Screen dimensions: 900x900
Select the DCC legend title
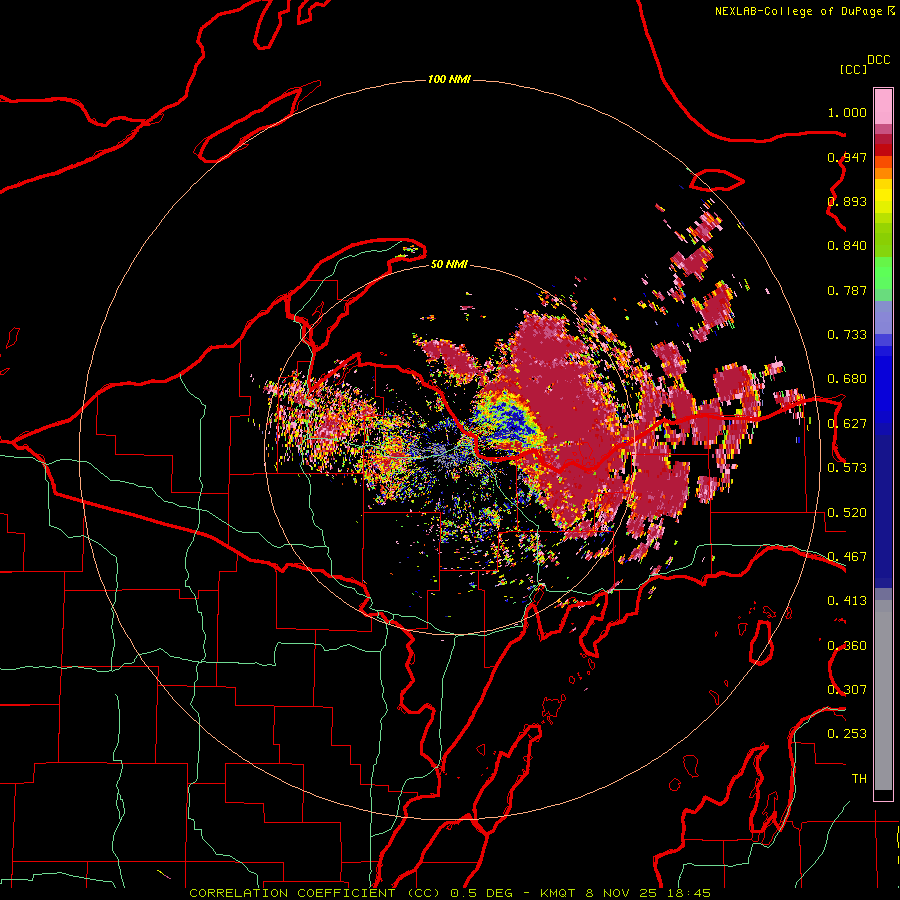coord(878,60)
